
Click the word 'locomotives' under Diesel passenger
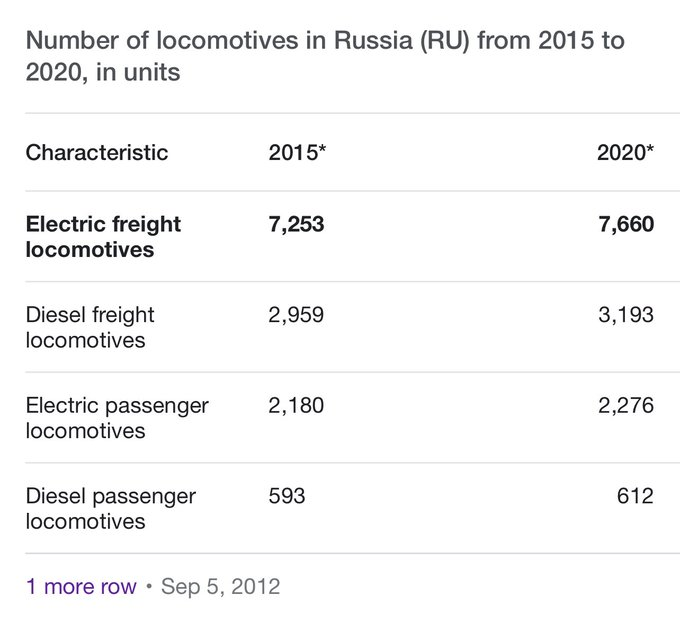point(85,522)
